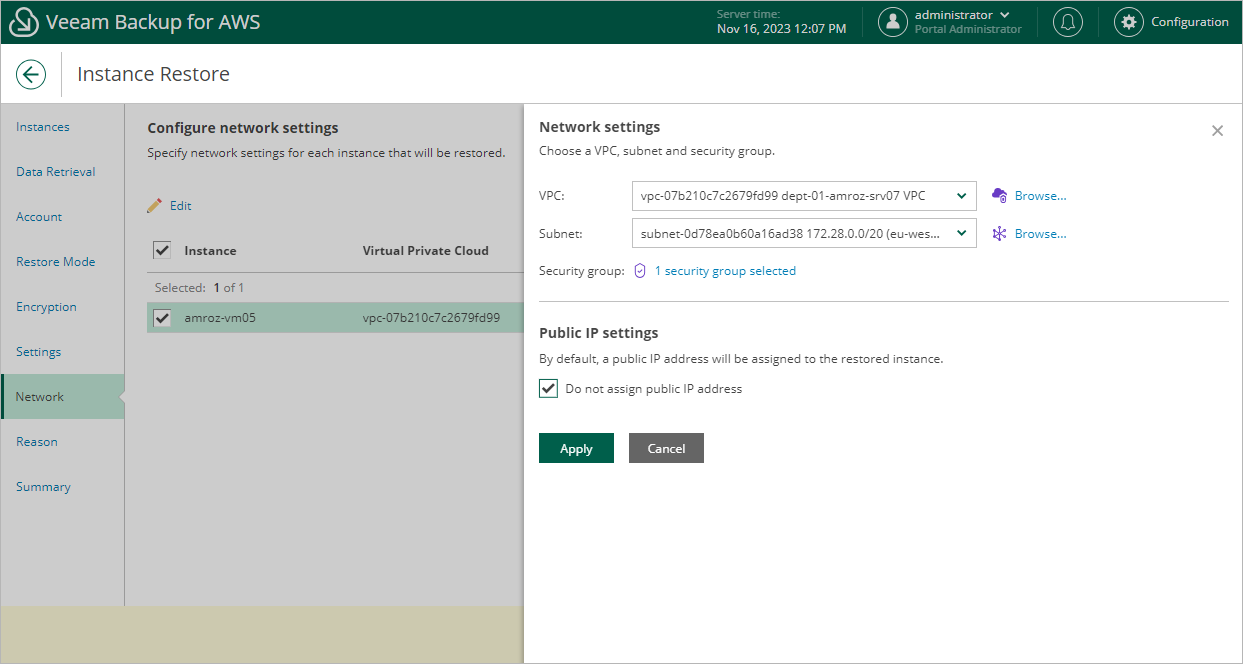This screenshot has width=1243, height=664.
Task: Click the Network settings heading
Action: click(599, 127)
